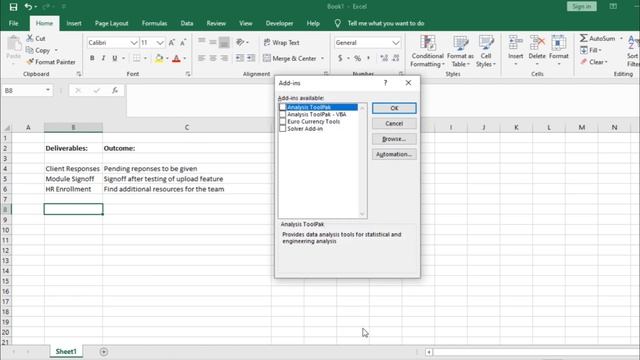The width and height of the screenshot is (640, 360).
Task: Check Analysis ToolPak - VBA checkbox
Action: click(282, 114)
